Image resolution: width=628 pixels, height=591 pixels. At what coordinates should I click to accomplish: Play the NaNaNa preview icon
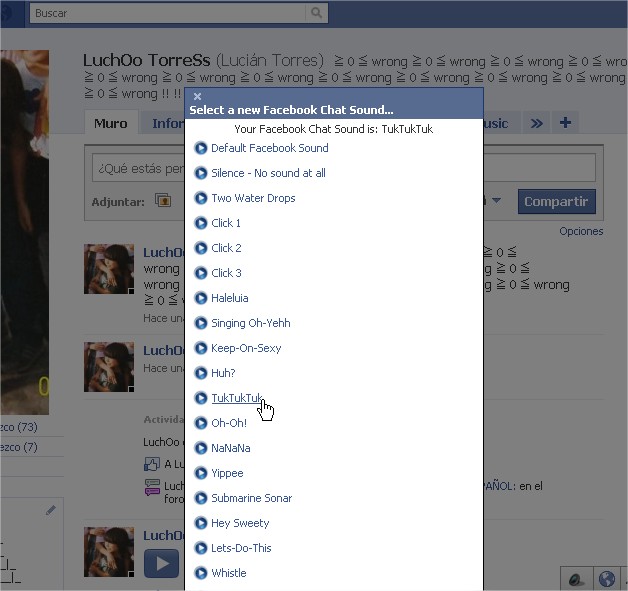201,448
